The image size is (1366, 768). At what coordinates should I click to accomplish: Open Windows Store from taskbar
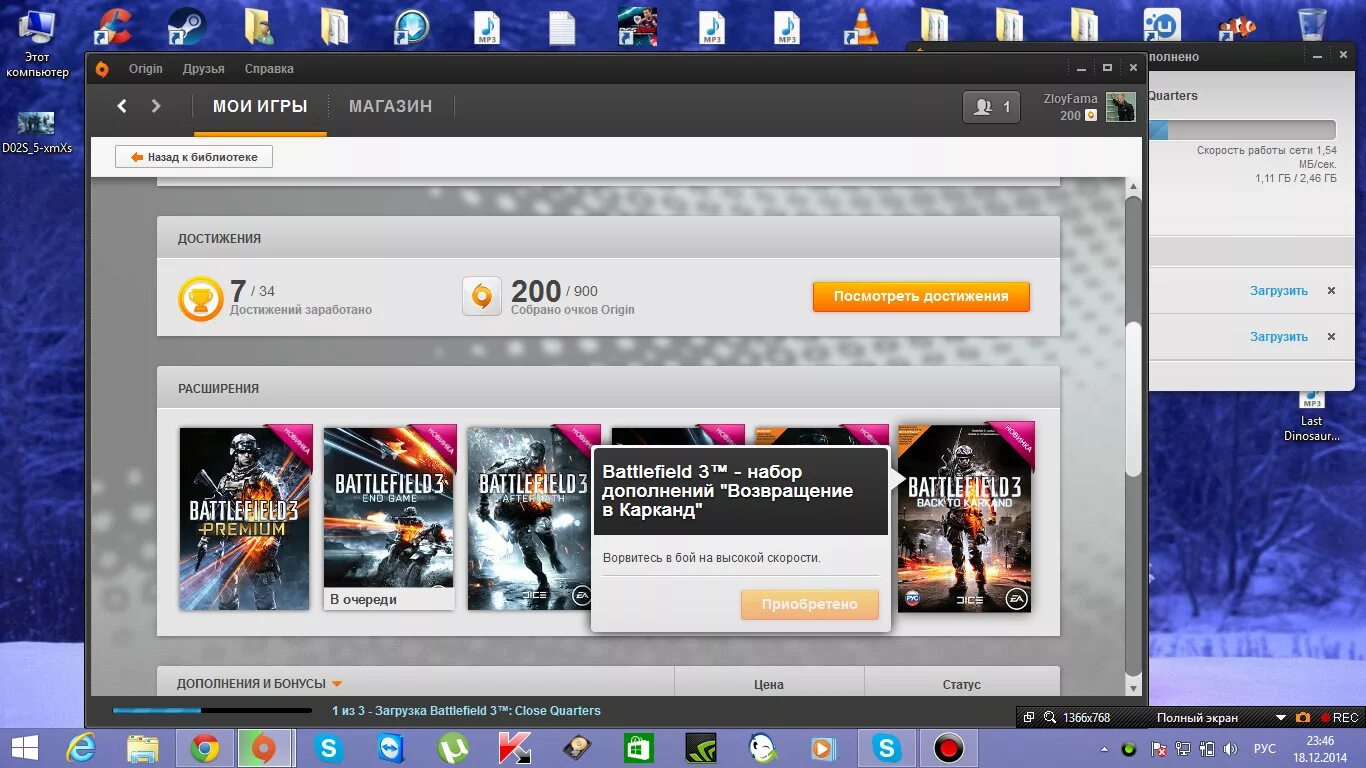639,748
